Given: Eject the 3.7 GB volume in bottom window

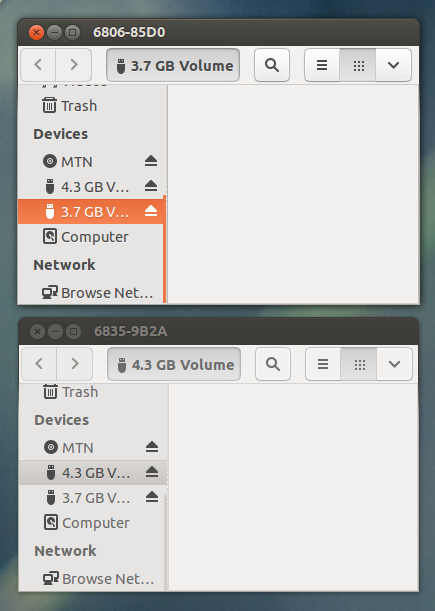Looking at the screenshot, I should tap(152, 497).
